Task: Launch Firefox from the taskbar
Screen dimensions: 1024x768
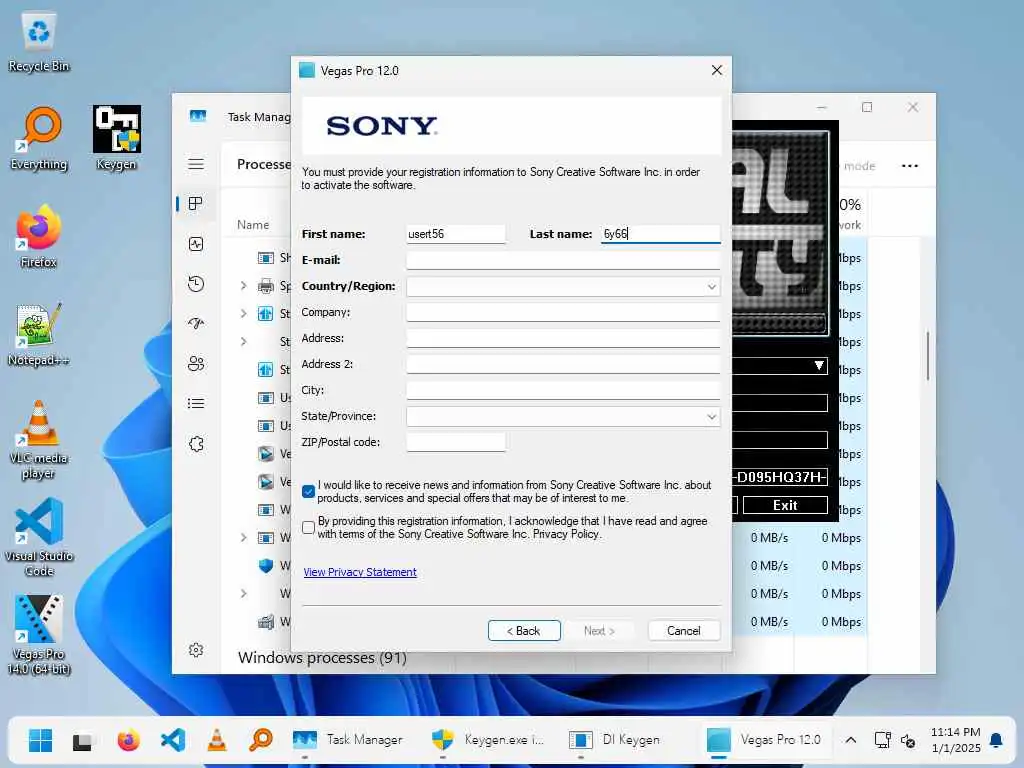Action: 129,741
